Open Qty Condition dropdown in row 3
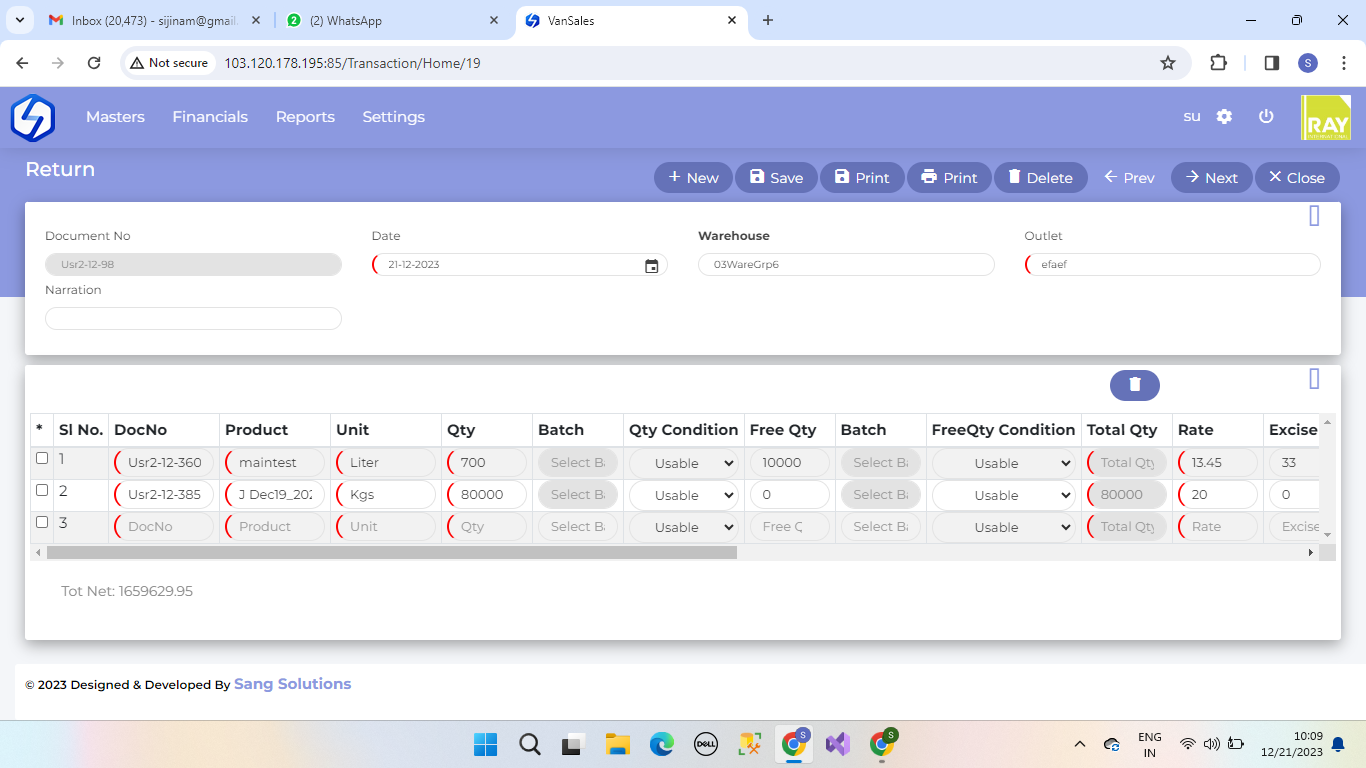The image size is (1366, 768). click(684, 527)
